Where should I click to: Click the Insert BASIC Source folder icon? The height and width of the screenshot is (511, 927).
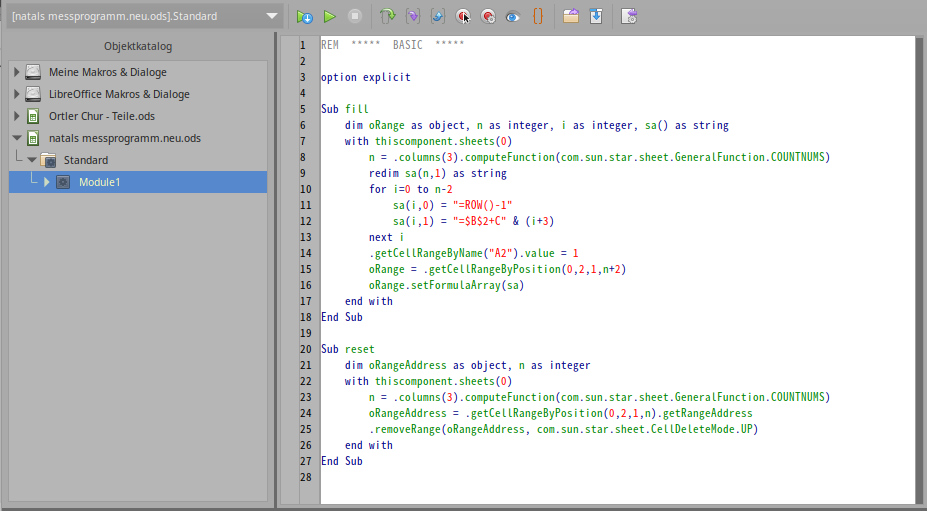click(x=571, y=17)
